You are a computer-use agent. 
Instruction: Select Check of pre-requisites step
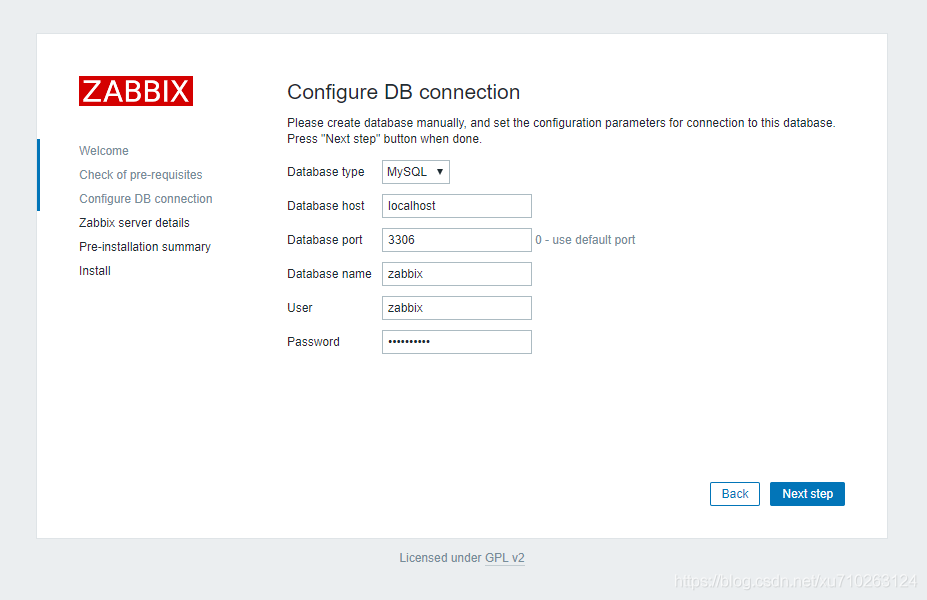pos(141,175)
